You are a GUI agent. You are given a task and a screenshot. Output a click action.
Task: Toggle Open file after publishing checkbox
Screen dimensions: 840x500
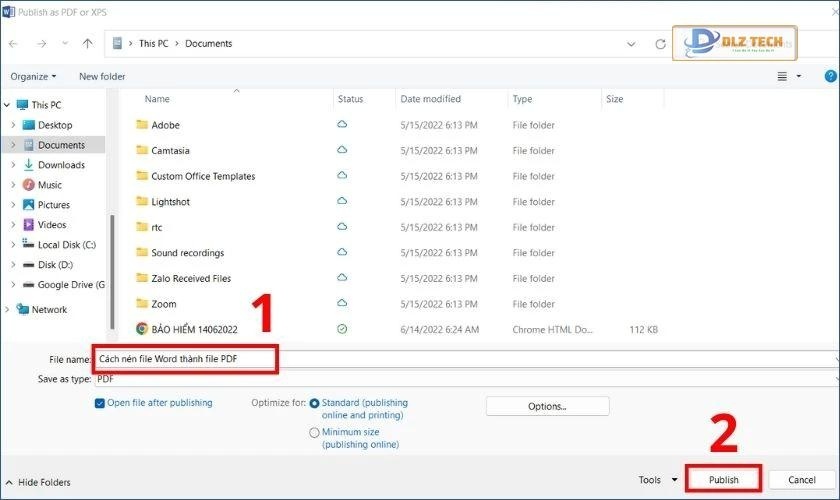click(100, 403)
